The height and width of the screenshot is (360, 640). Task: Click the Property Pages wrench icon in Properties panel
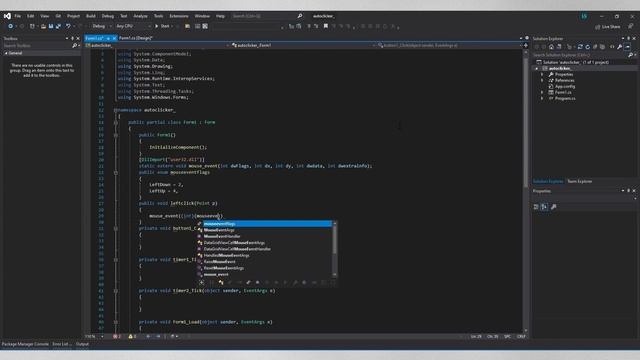pyautogui.click(x=553, y=207)
